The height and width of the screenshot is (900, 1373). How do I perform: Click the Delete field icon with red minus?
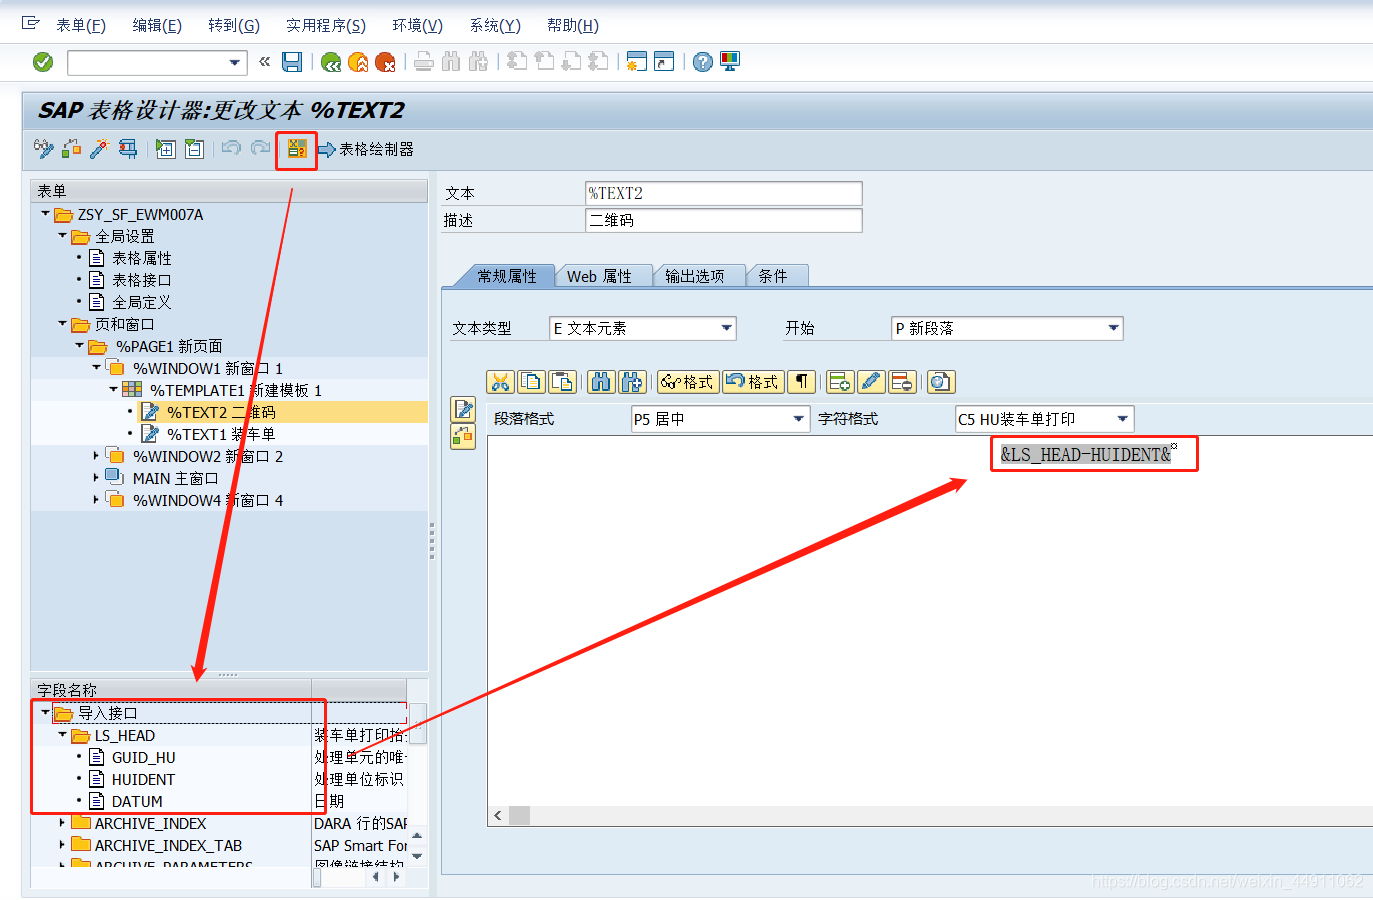click(x=902, y=382)
